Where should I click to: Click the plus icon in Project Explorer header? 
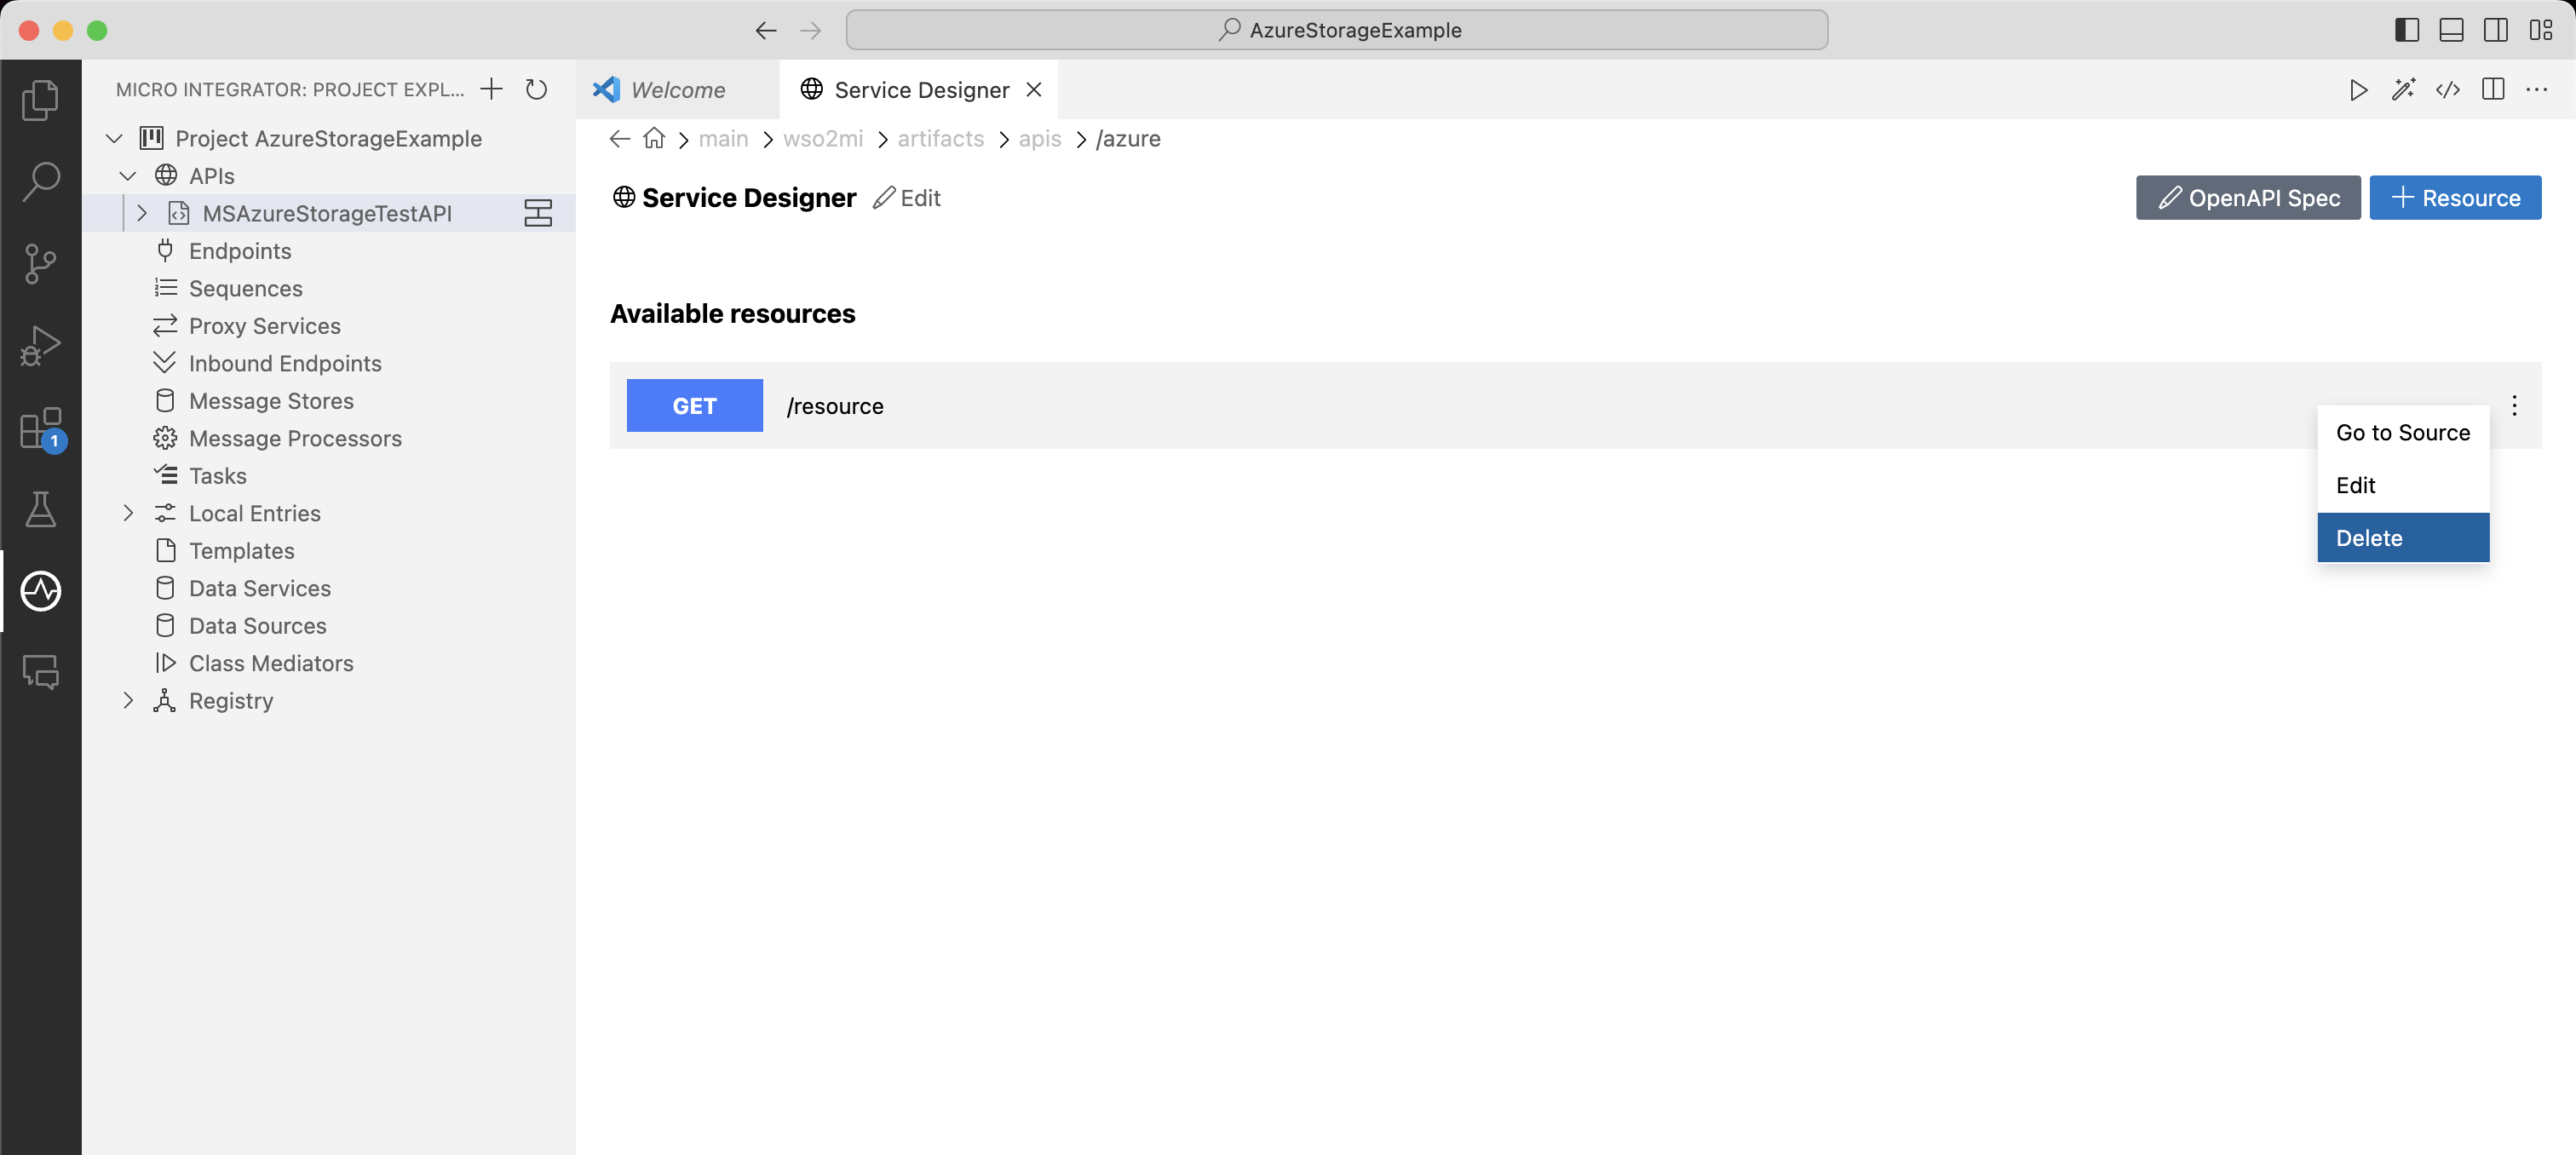pyautogui.click(x=491, y=89)
